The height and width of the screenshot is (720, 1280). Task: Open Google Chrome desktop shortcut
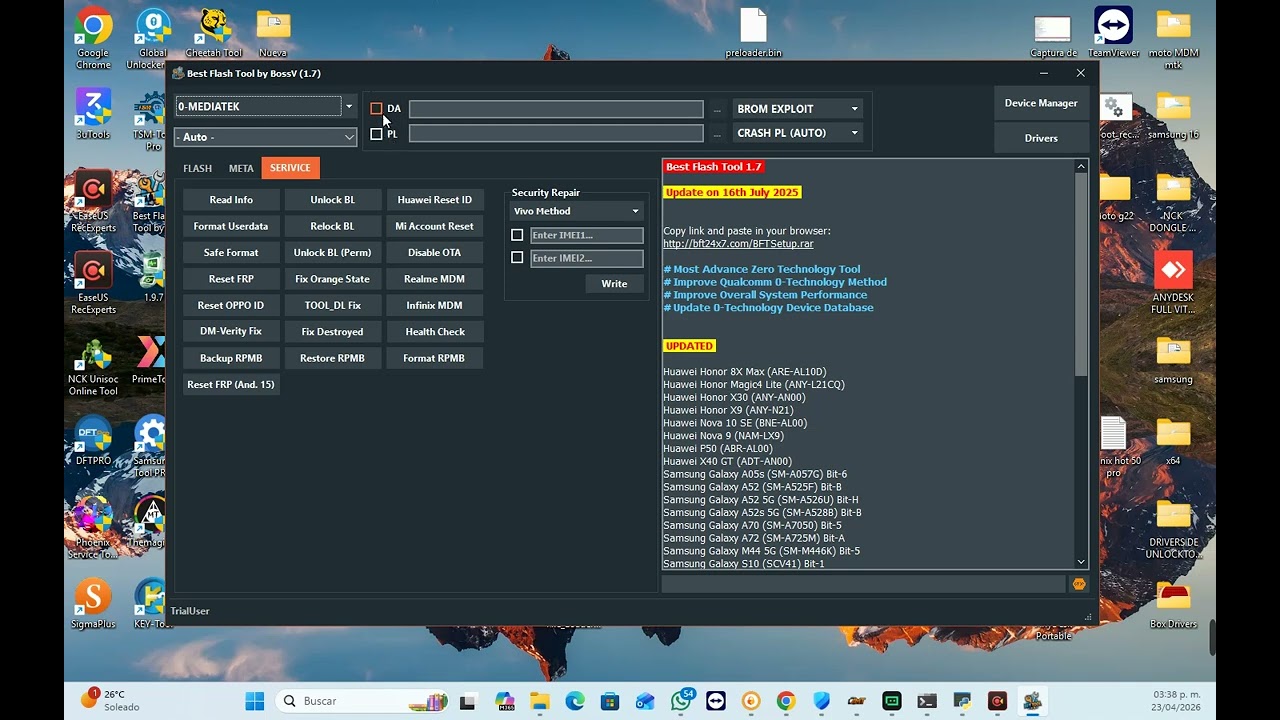pyautogui.click(x=93, y=38)
